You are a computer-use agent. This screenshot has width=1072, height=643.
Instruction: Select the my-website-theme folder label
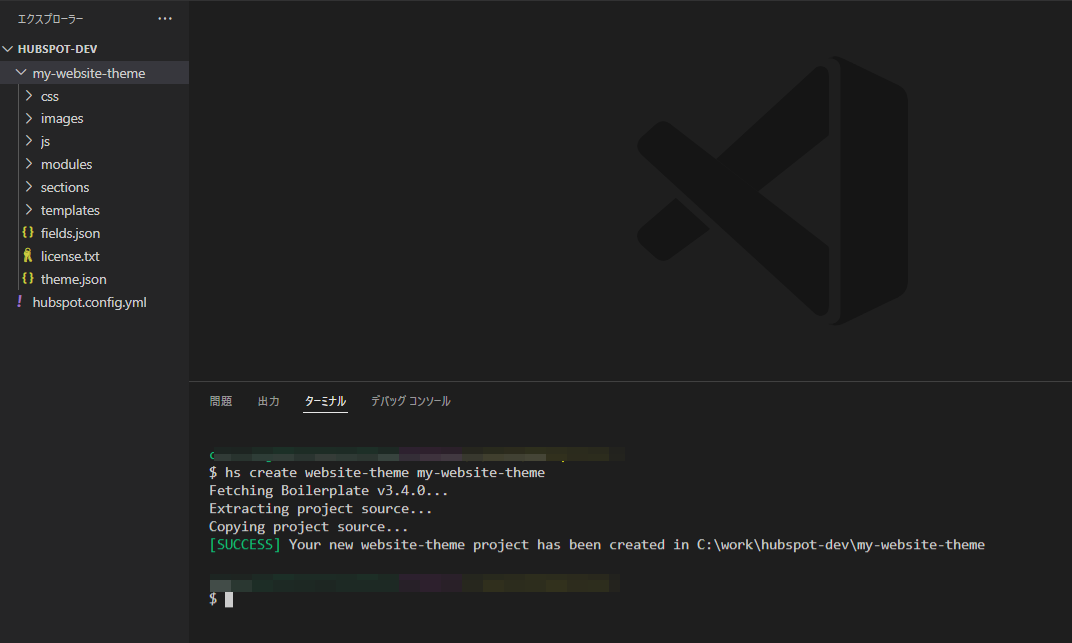tap(89, 73)
